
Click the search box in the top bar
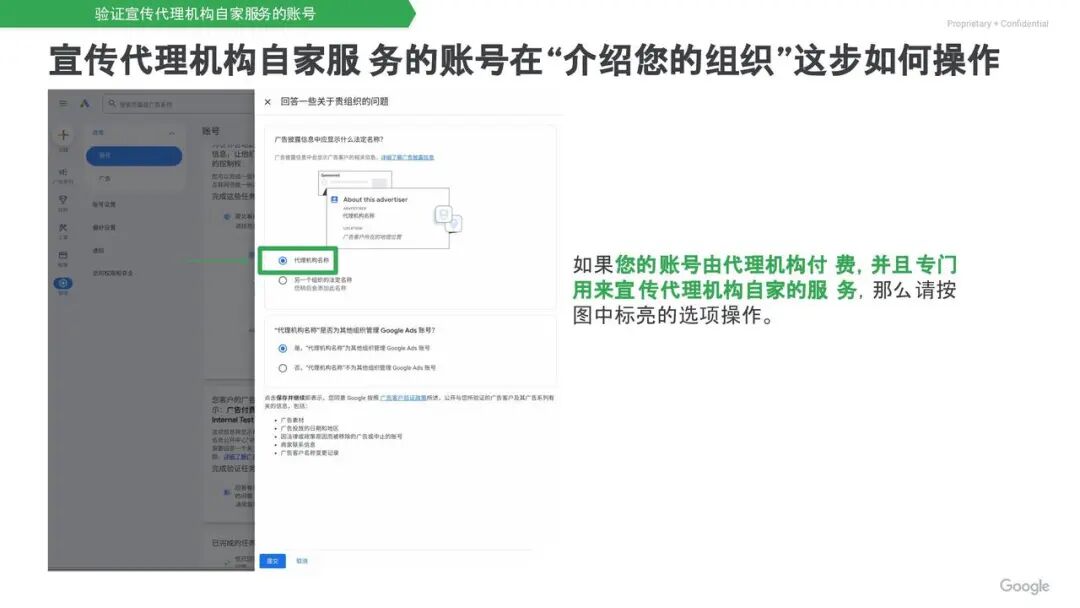(x=178, y=104)
